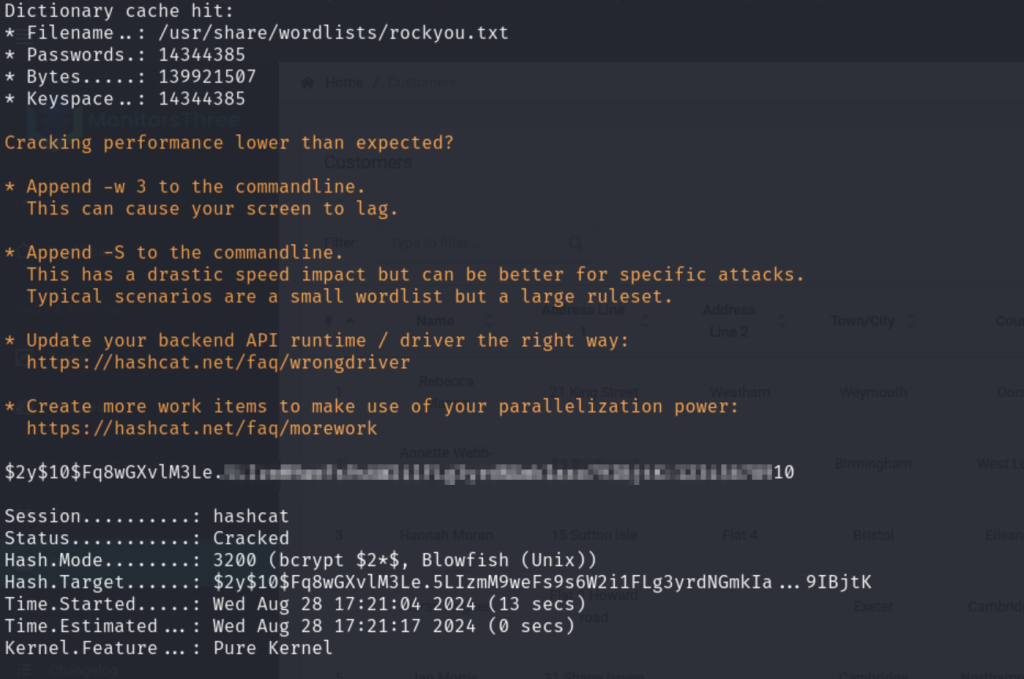Sort by Town/City column arrows

(912, 321)
